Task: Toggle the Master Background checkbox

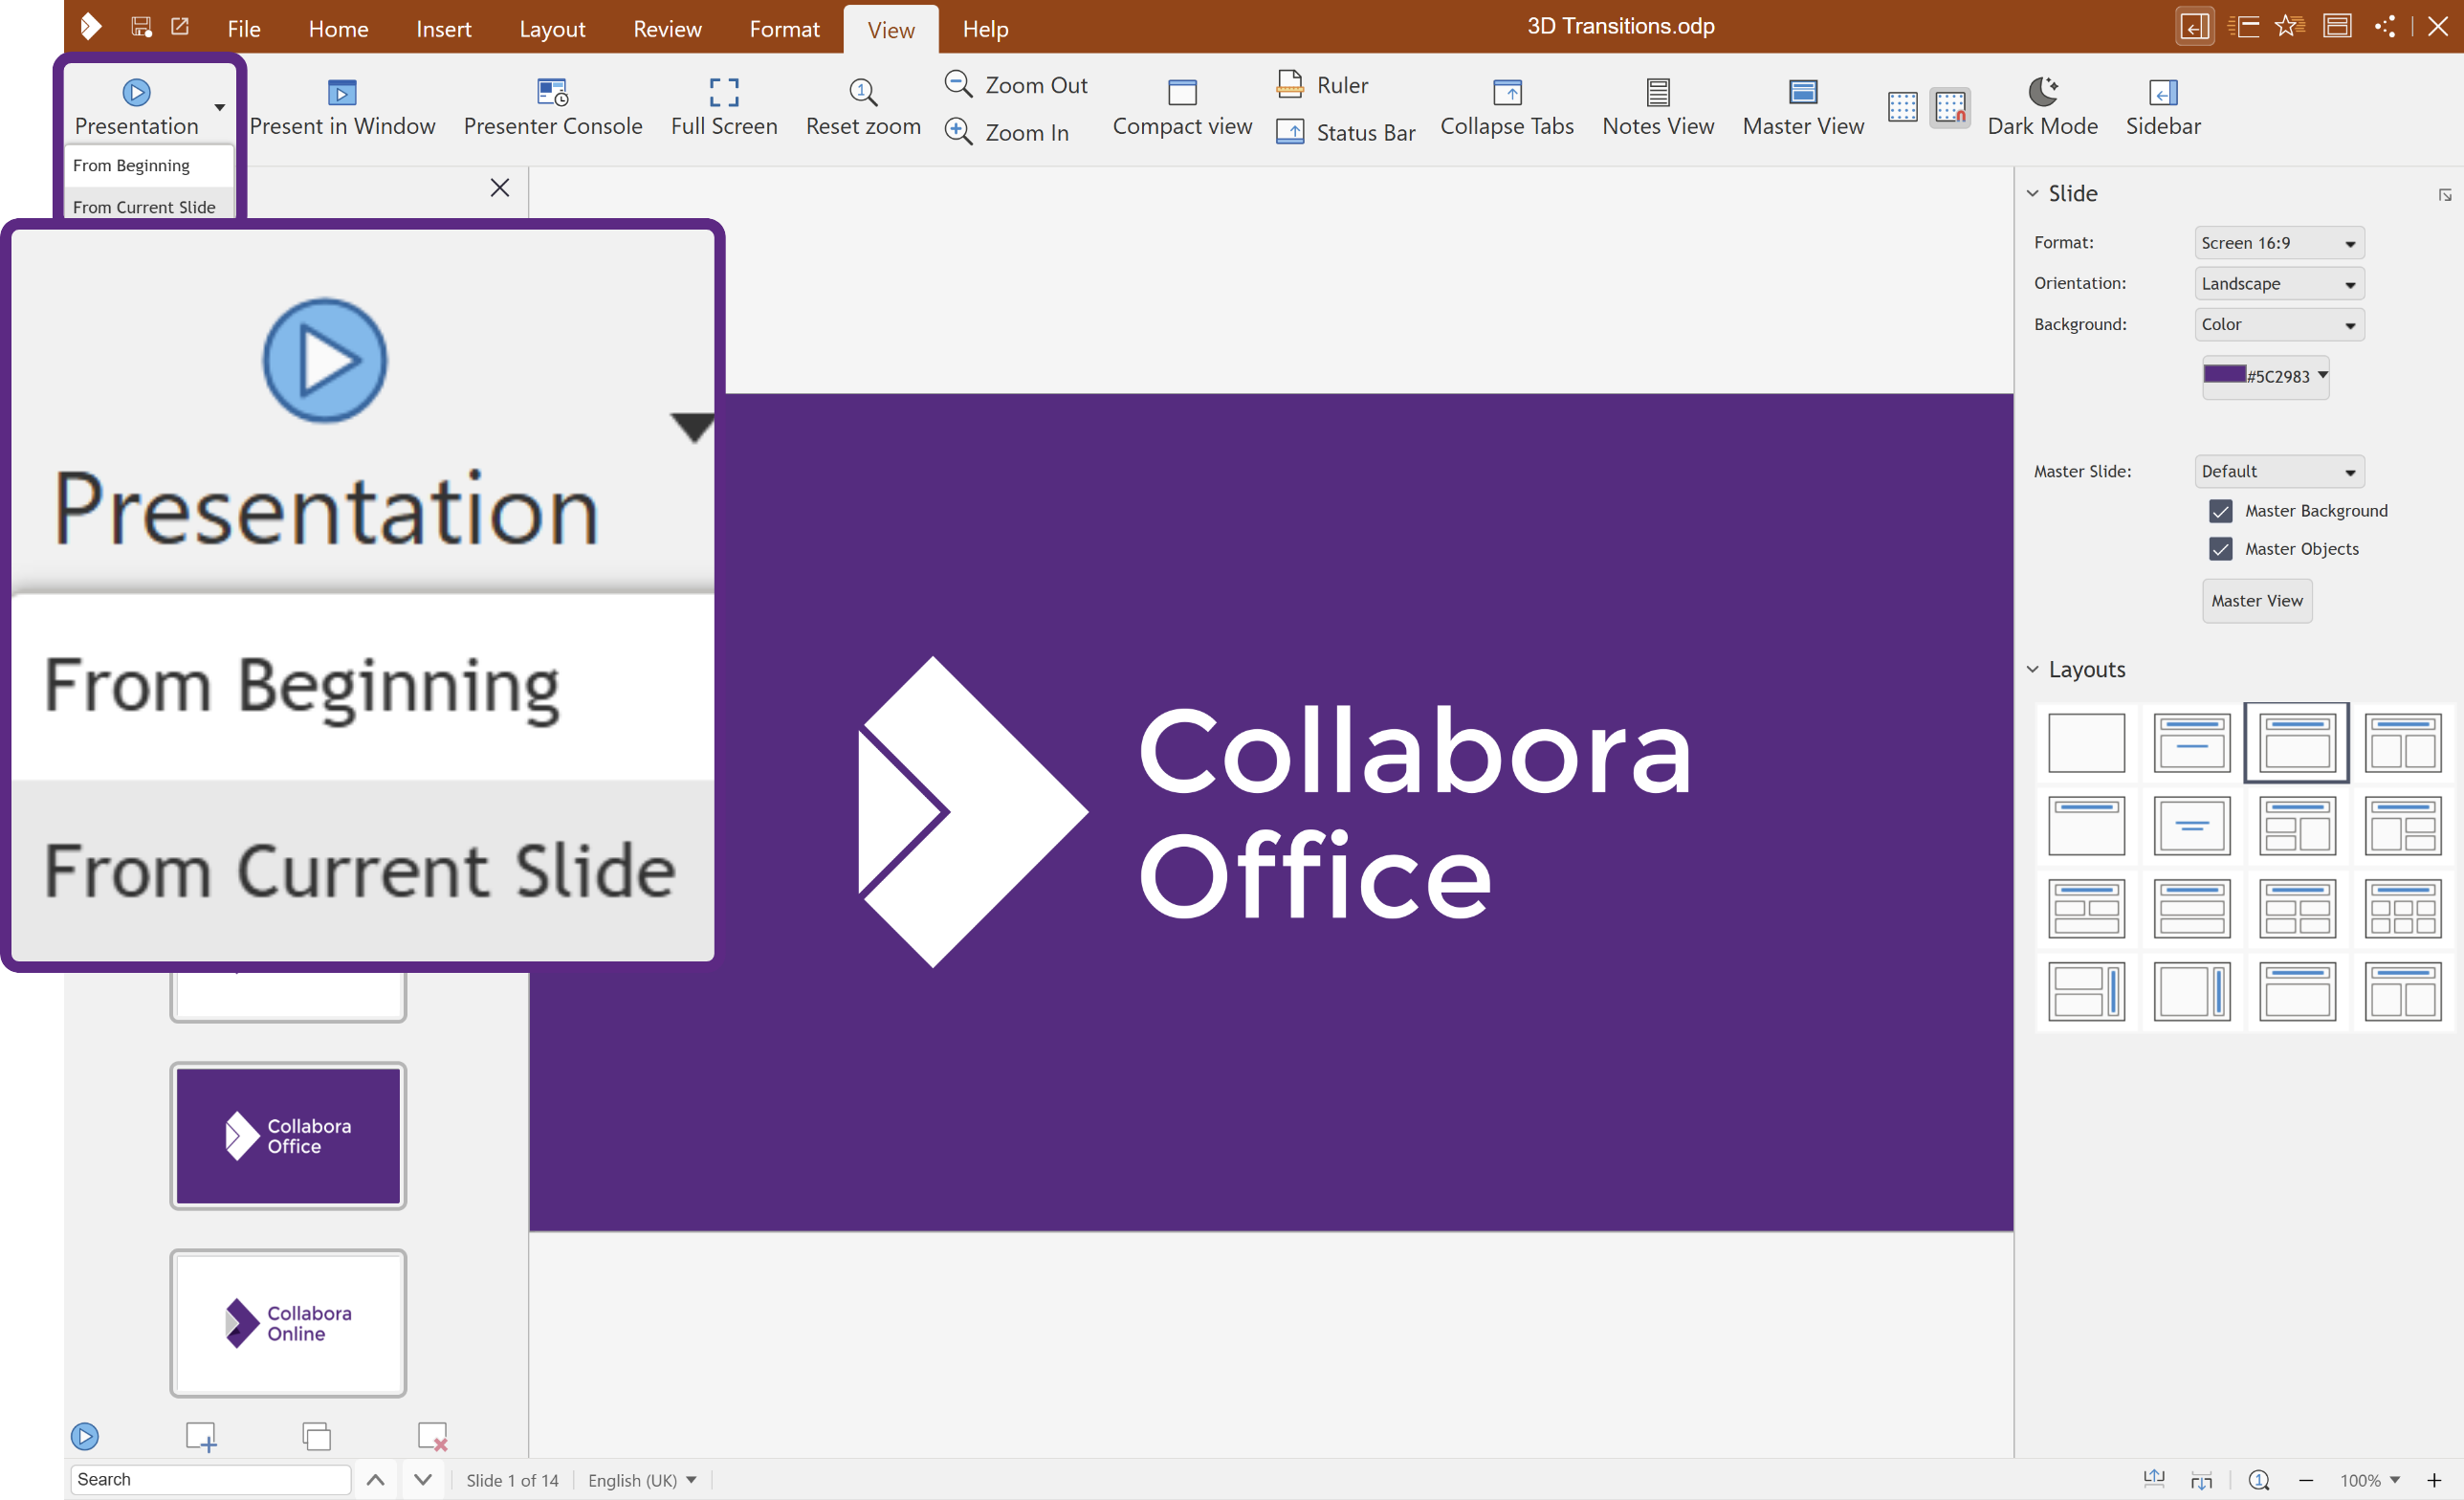Action: (2221, 511)
